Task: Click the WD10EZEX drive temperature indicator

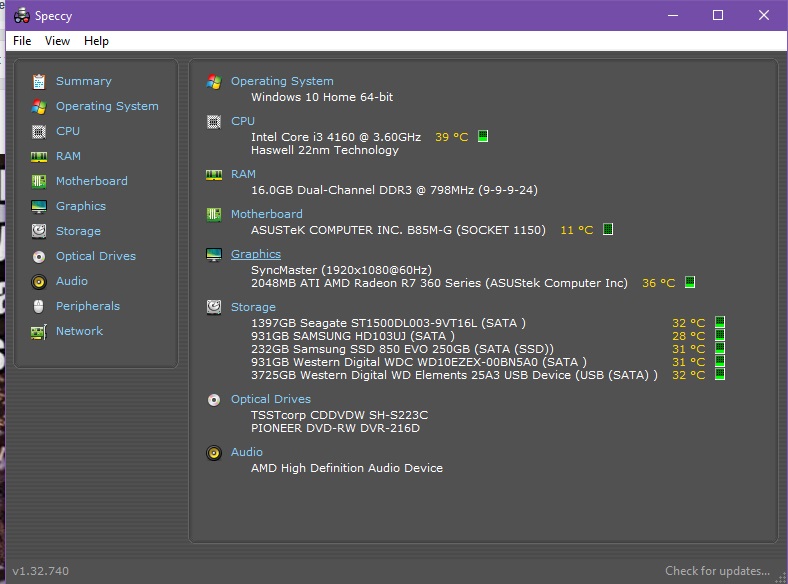Action: click(x=720, y=361)
